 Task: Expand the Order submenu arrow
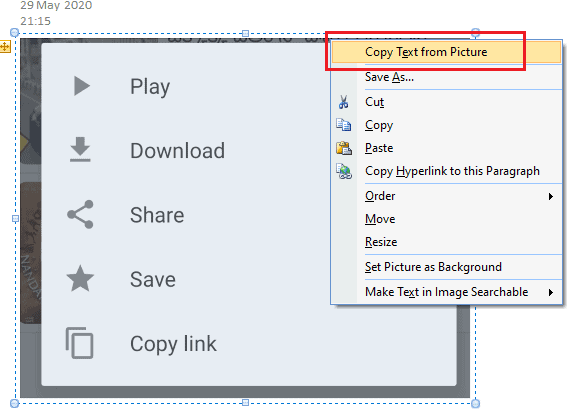click(551, 197)
